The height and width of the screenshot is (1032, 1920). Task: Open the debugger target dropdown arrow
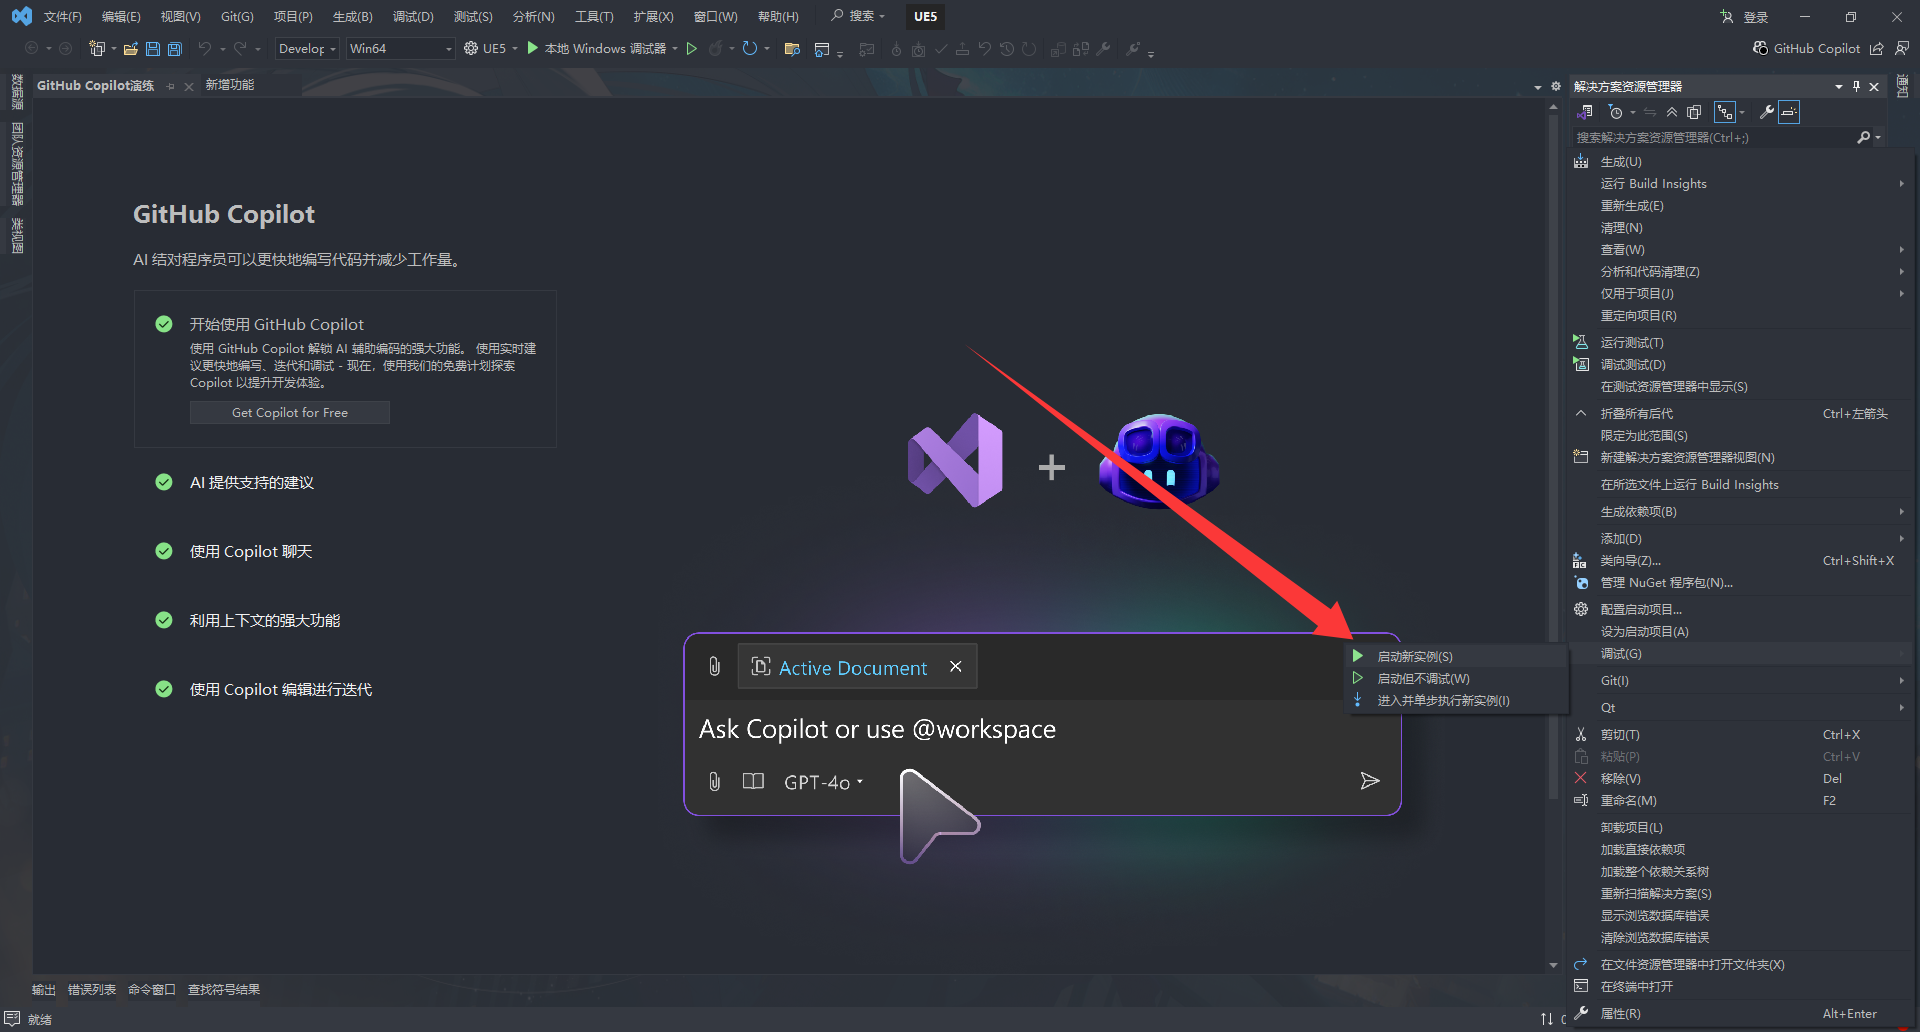point(675,48)
